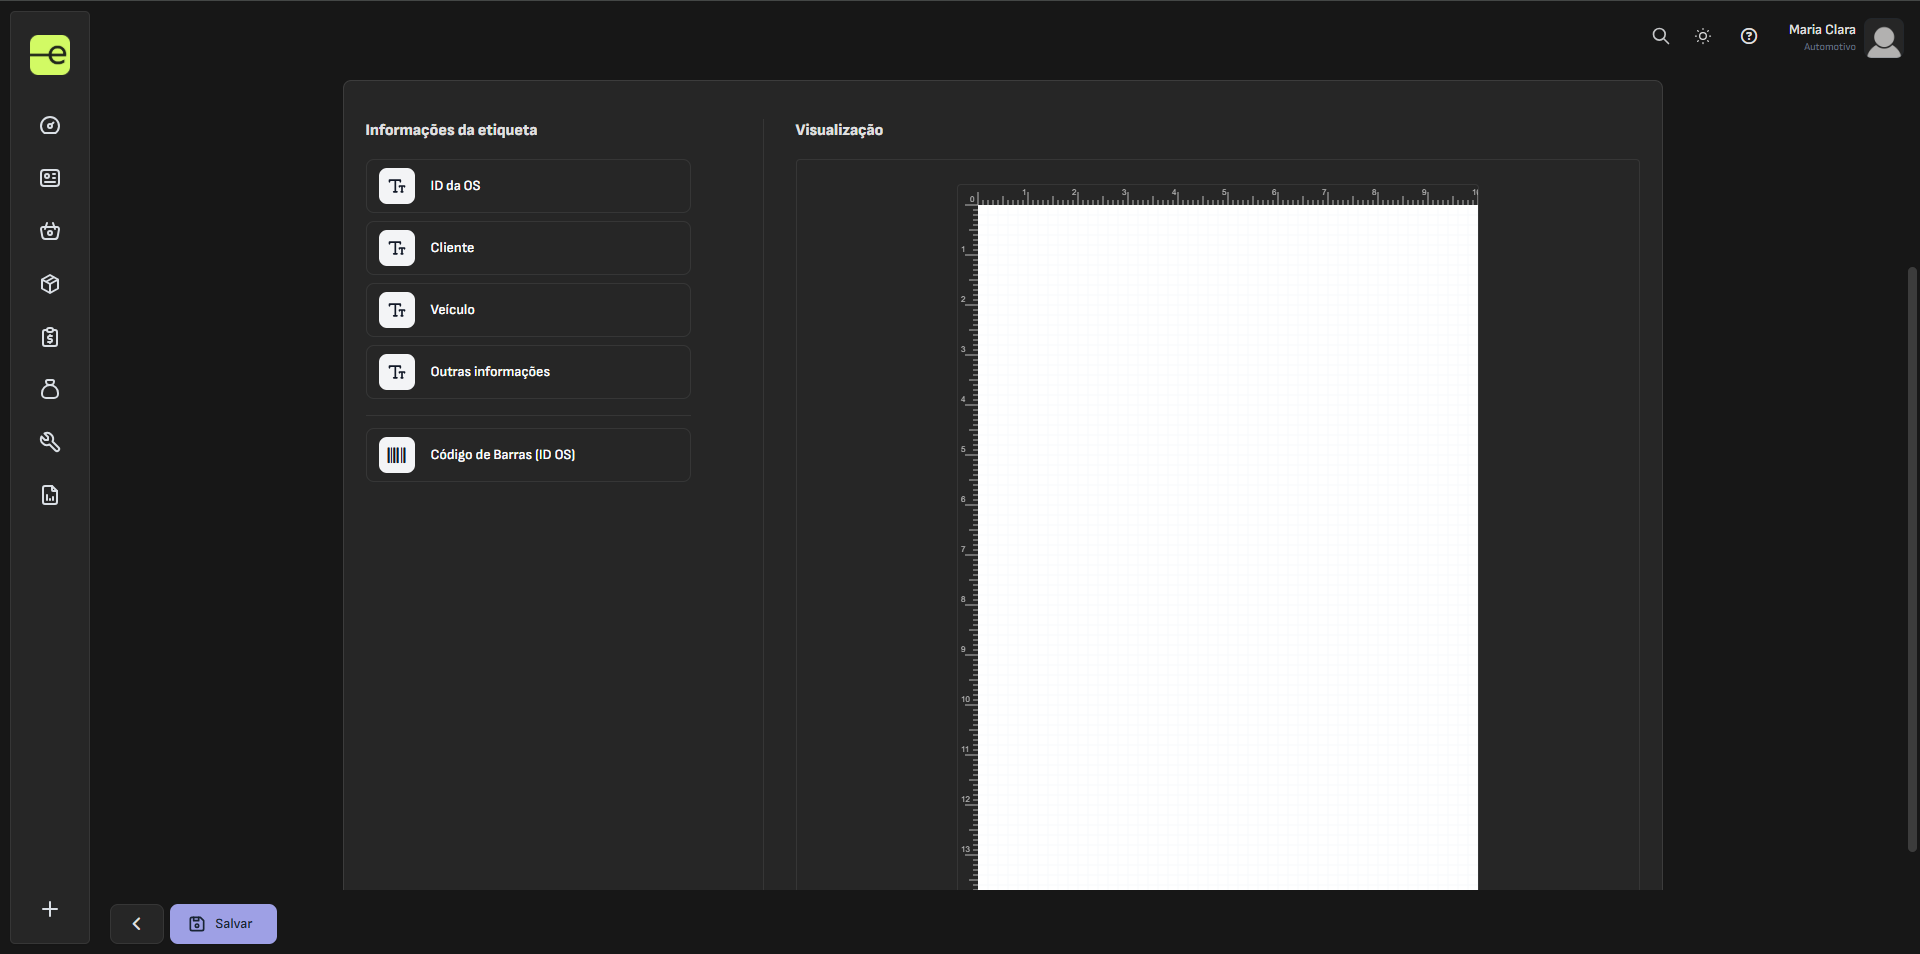This screenshot has height=954, width=1920.
Task: Click the vertical ruler left of canvas
Action: click(967, 548)
